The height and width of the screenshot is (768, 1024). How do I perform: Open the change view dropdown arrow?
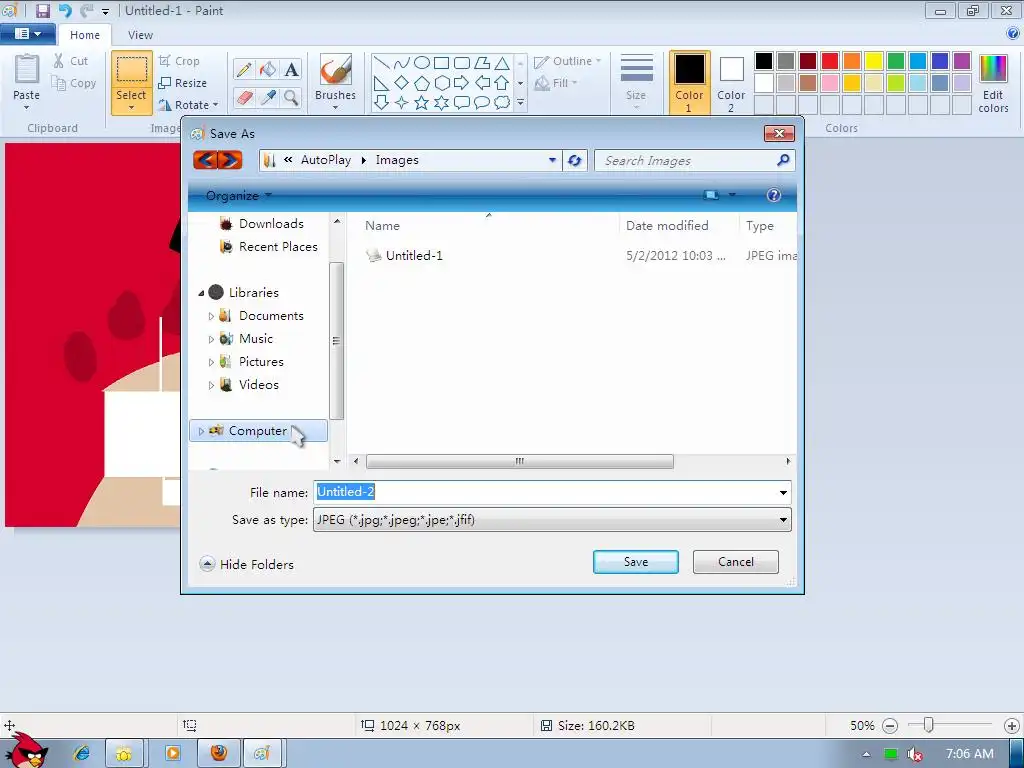pos(732,195)
